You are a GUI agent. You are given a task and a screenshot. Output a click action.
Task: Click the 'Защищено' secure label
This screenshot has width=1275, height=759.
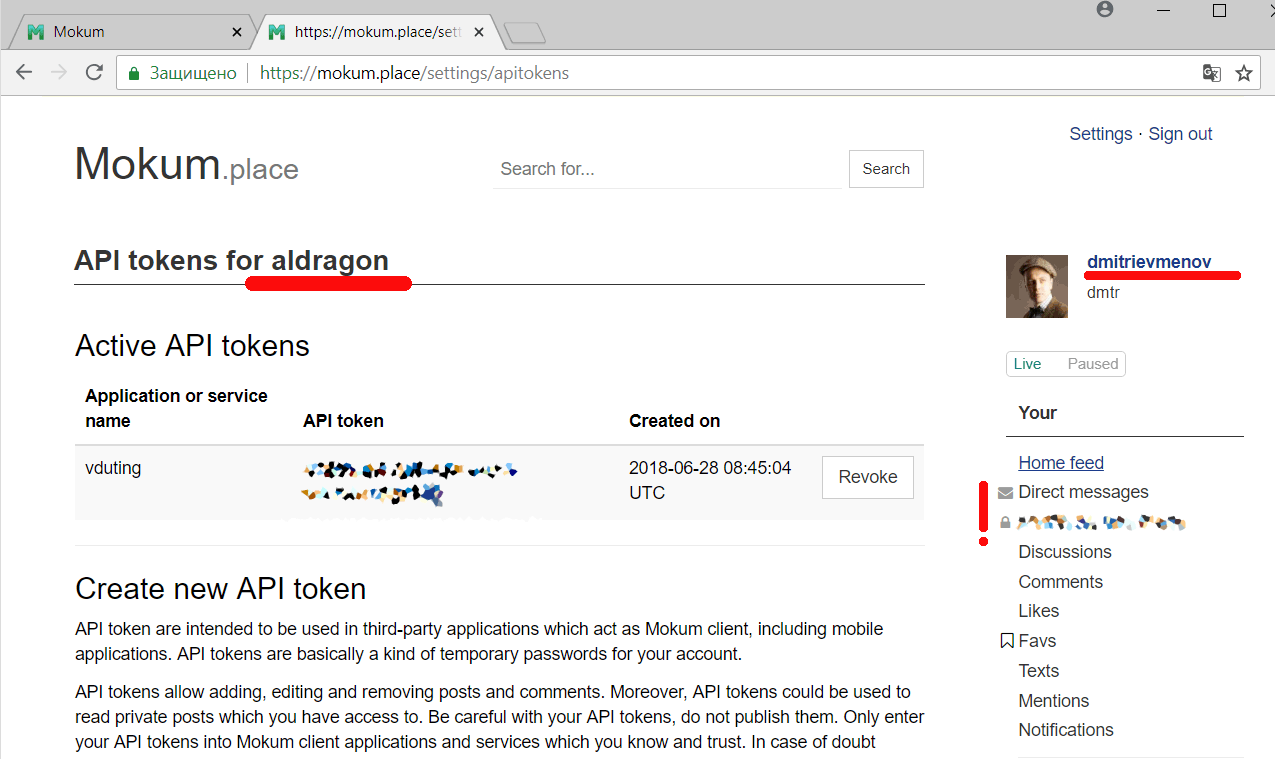(193, 73)
